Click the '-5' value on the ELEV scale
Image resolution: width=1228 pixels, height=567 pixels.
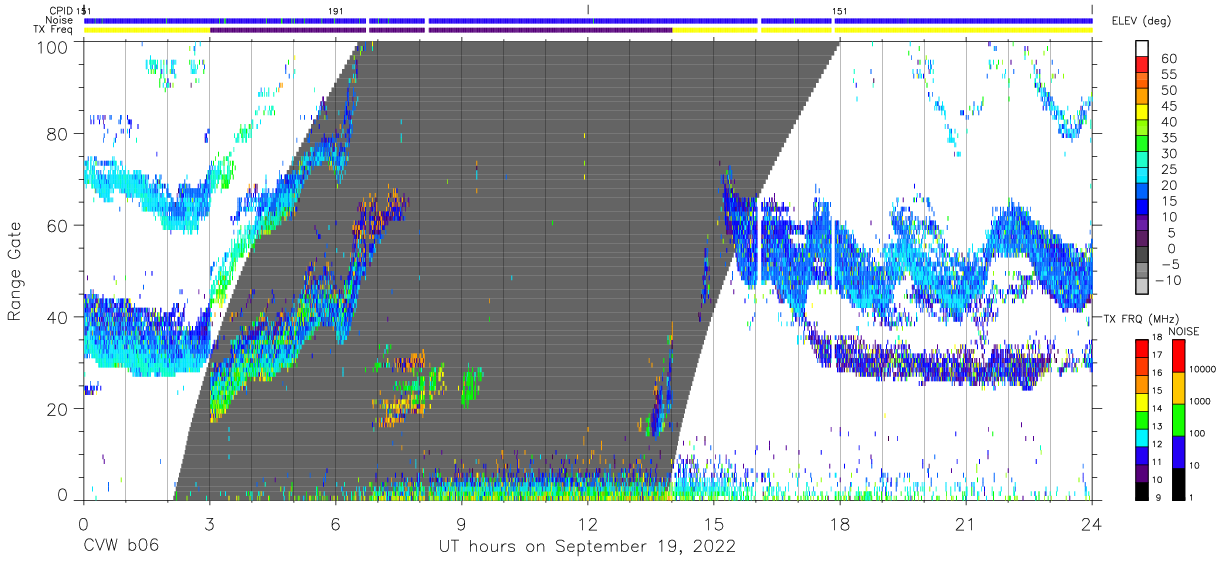tap(1173, 264)
